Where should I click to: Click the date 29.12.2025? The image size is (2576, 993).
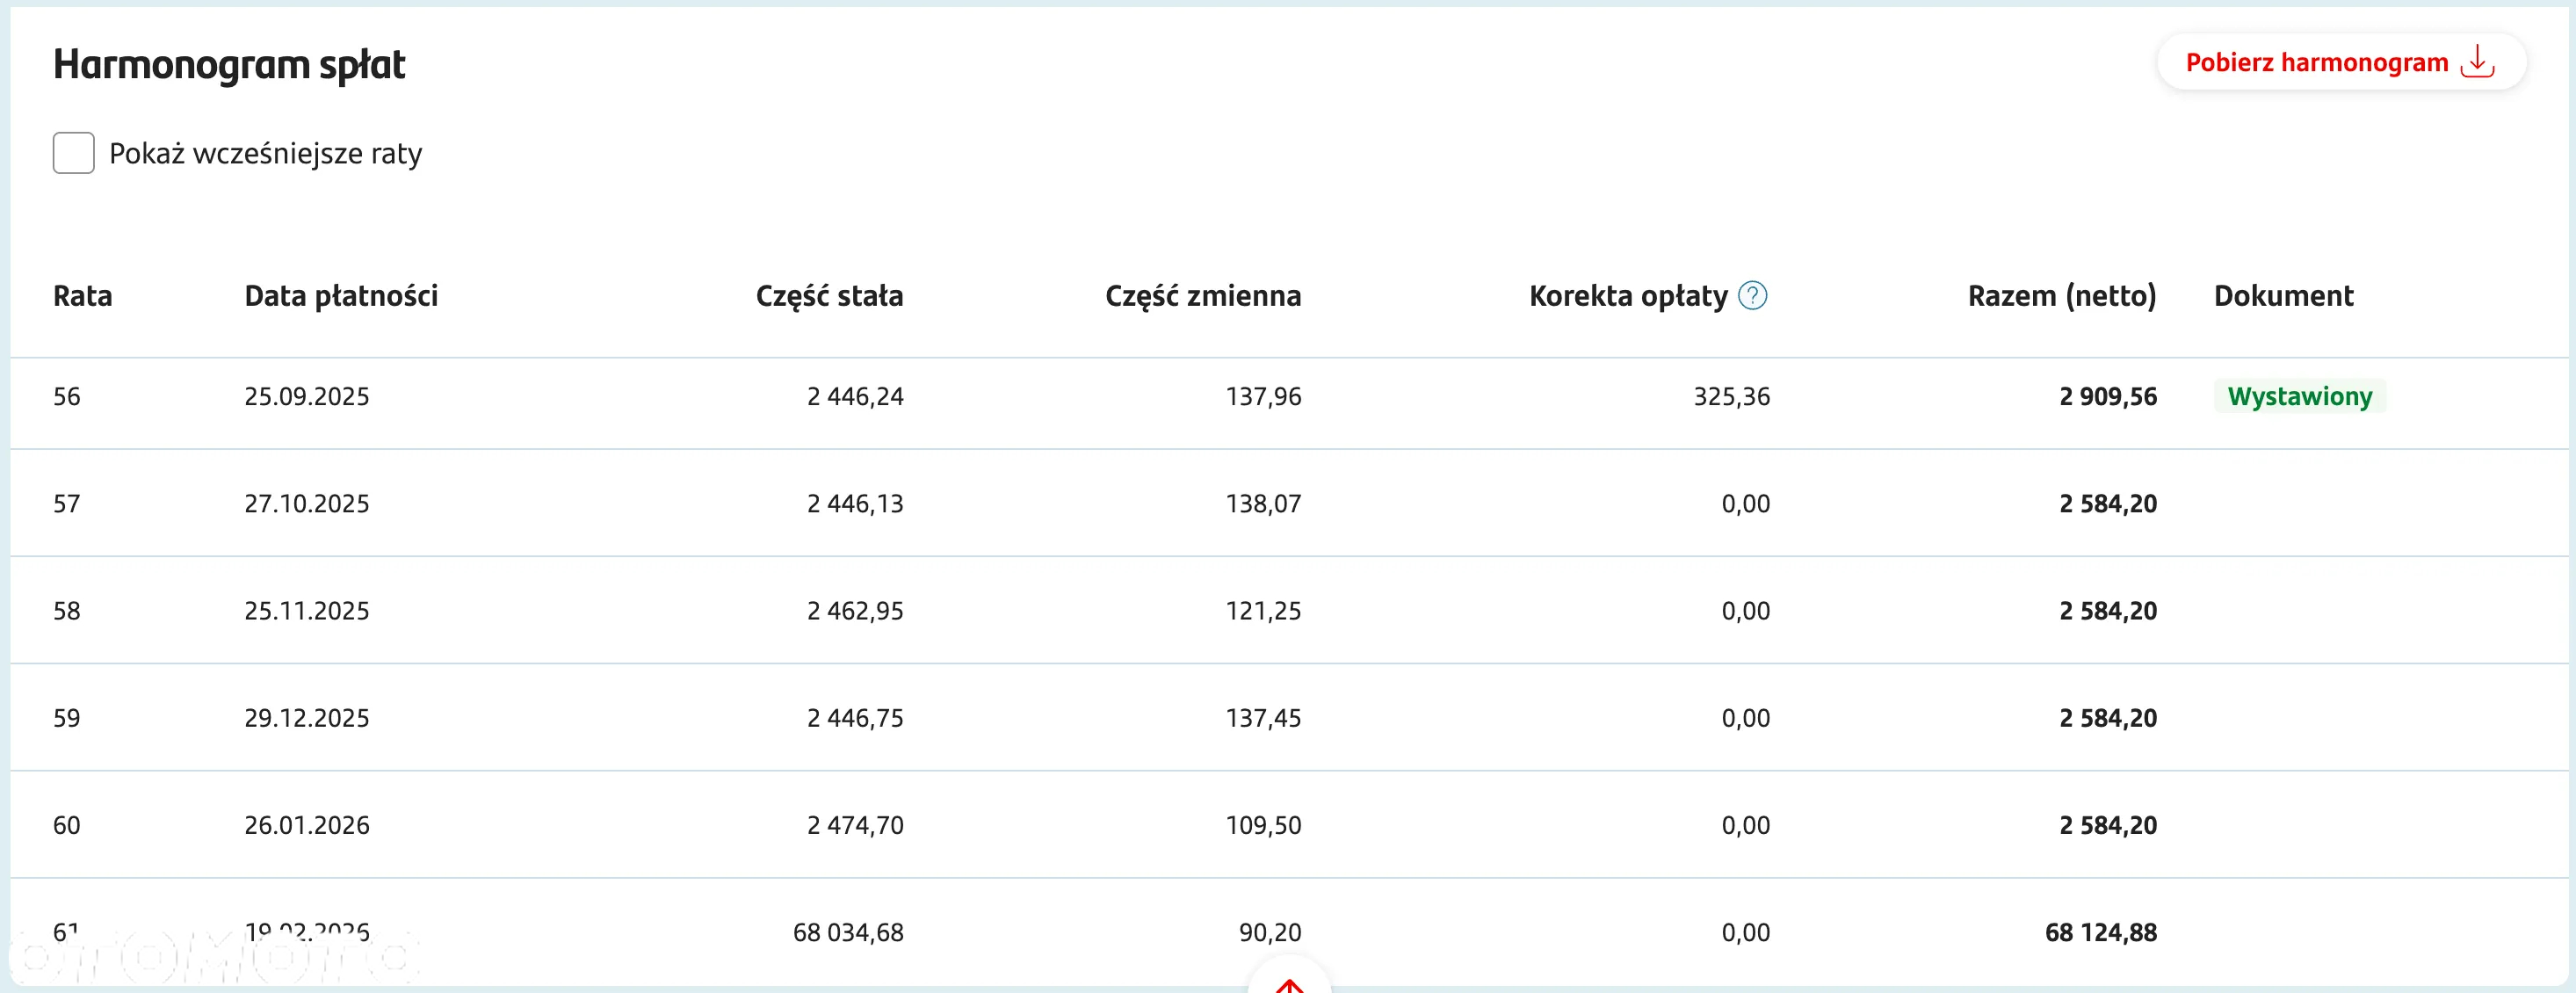307,717
